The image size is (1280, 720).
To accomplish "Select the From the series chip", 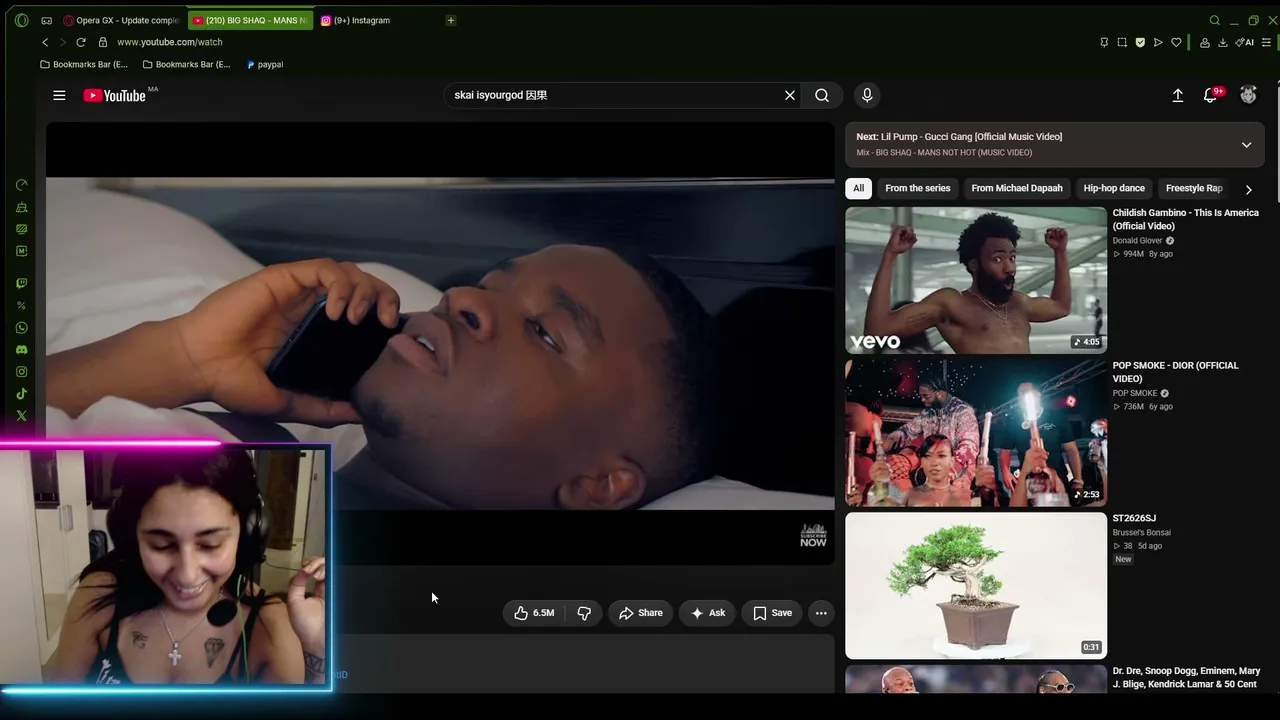I will tap(918, 188).
